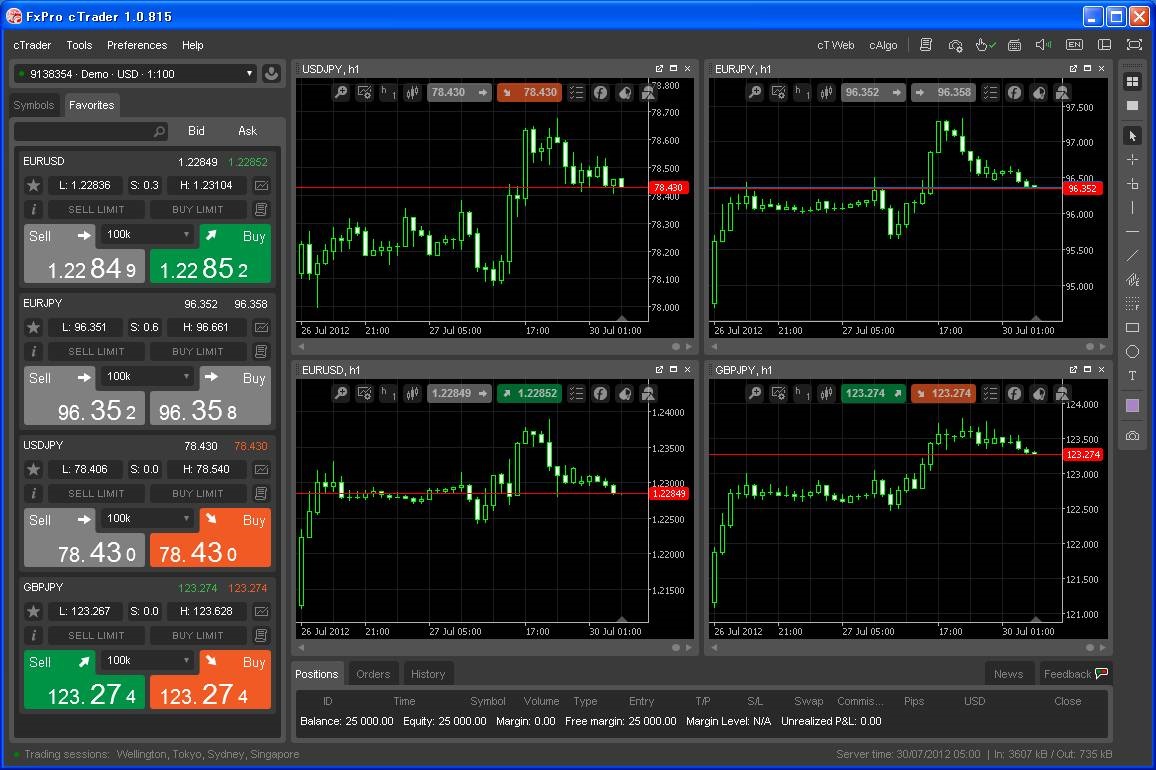Open the keyboard hotkeys icon
Screen dimensions: 1156x770
1014,45
